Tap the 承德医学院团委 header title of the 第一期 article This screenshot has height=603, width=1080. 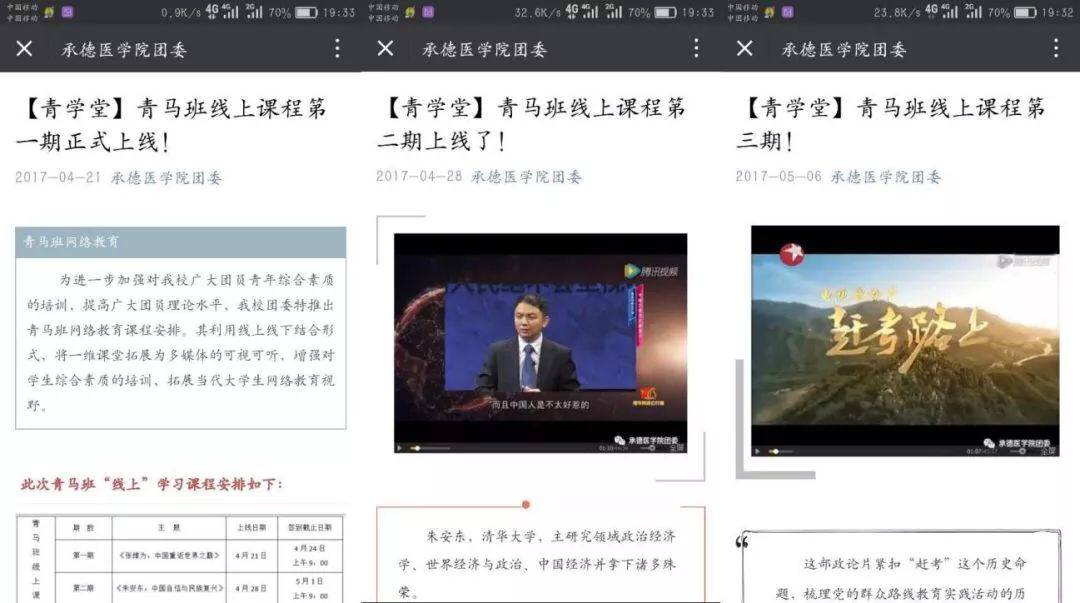[x=124, y=49]
